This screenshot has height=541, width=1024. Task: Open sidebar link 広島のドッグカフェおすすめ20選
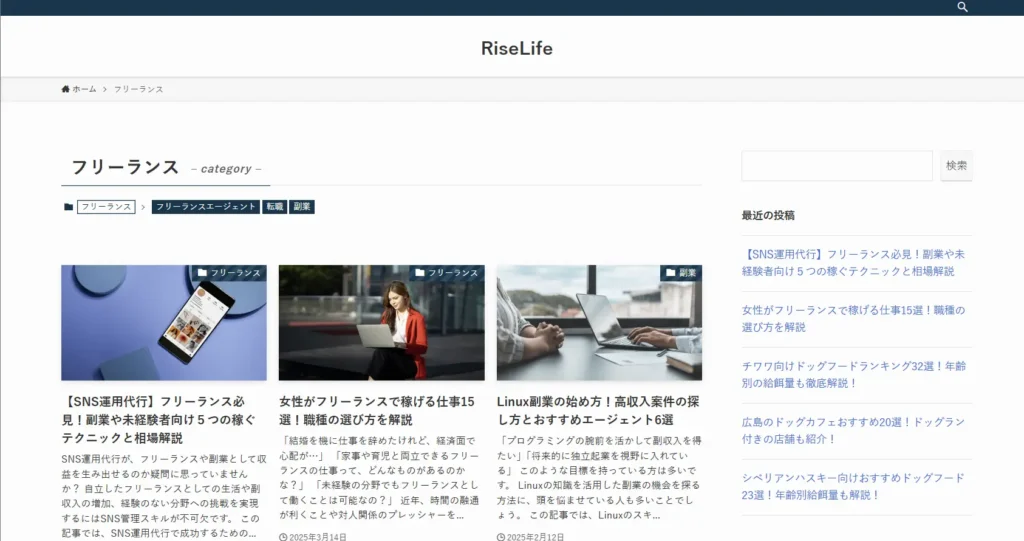(x=853, y=431)
